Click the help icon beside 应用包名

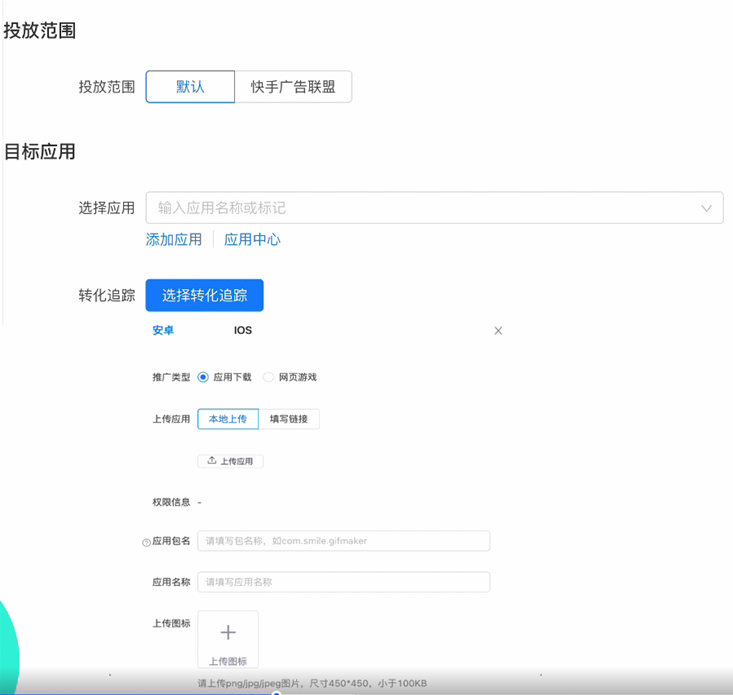(146, 542)
